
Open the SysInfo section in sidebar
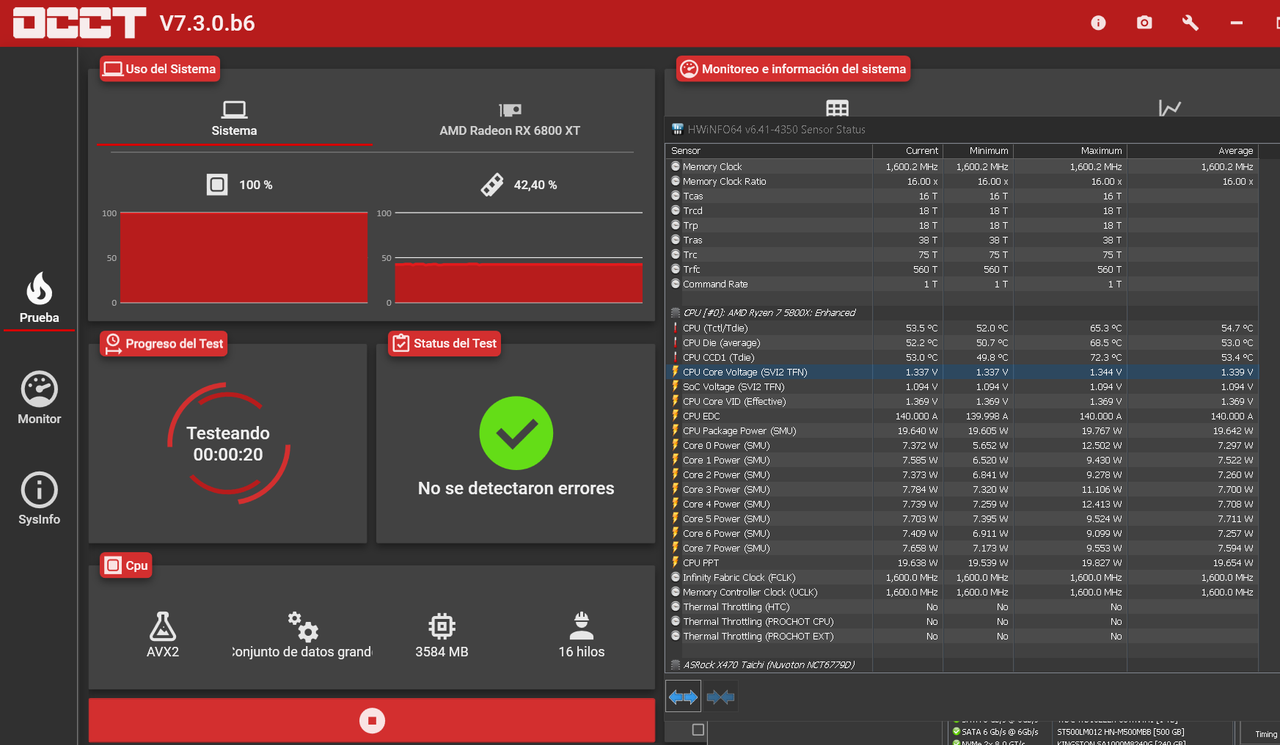click(x=39, y=499)
